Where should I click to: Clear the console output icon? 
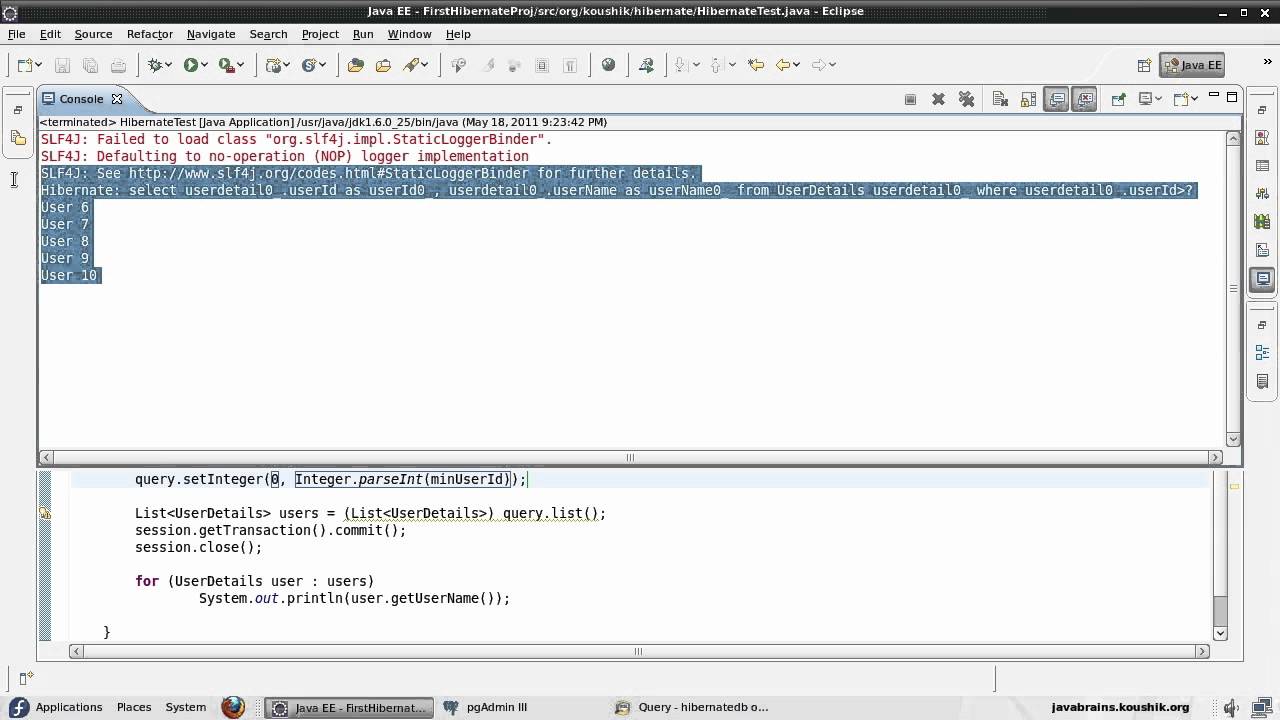point(1000,99)
